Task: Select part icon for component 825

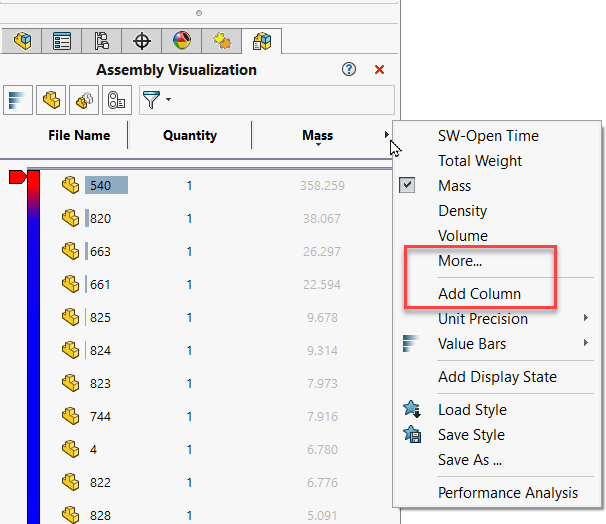Action: pos(70,317)
